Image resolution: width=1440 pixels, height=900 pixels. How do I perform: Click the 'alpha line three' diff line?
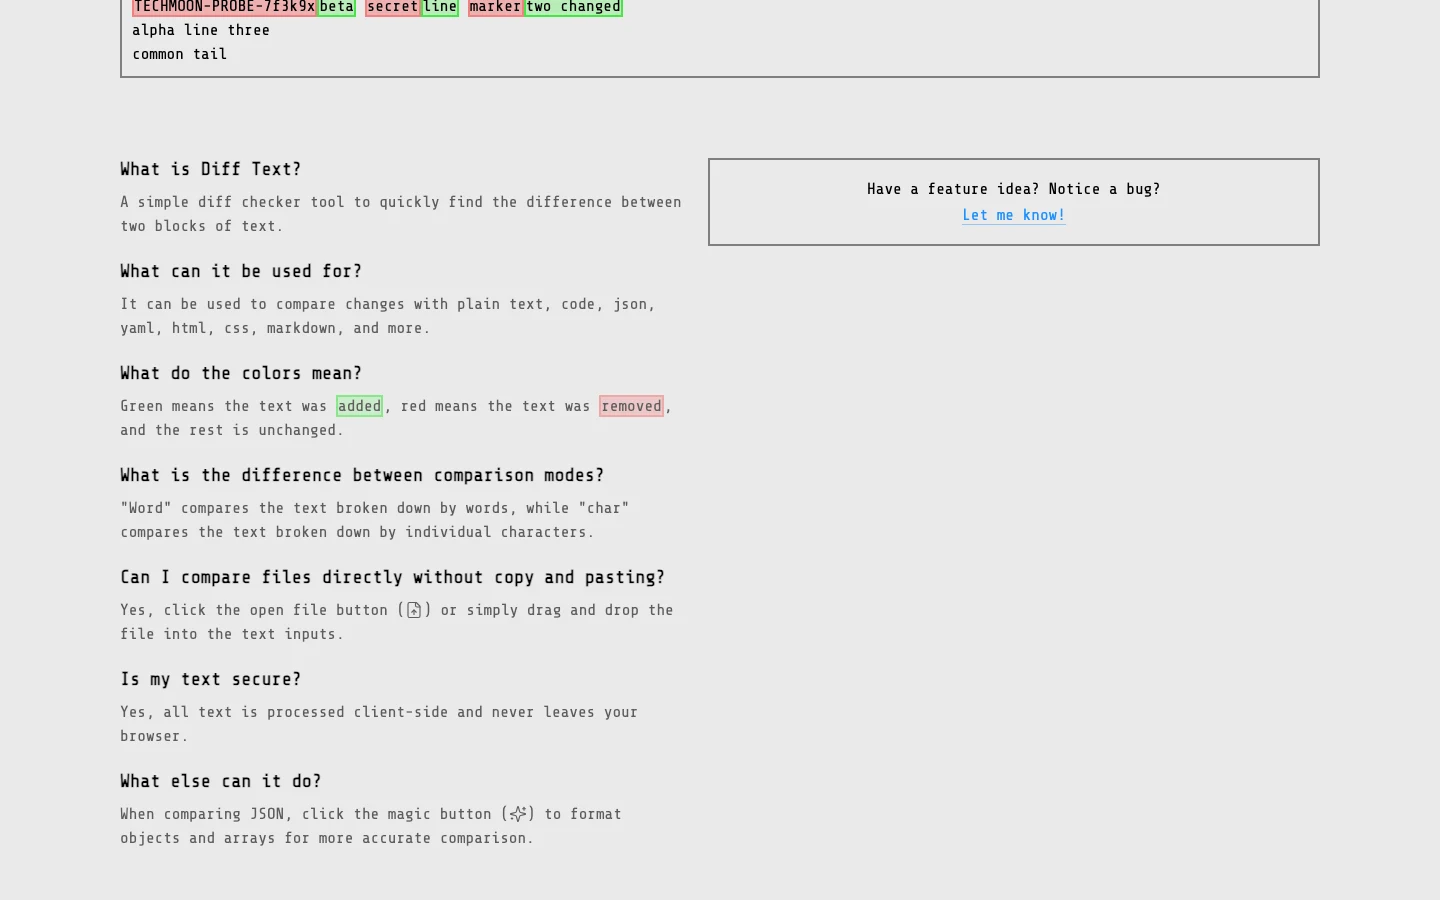point(201,30)
